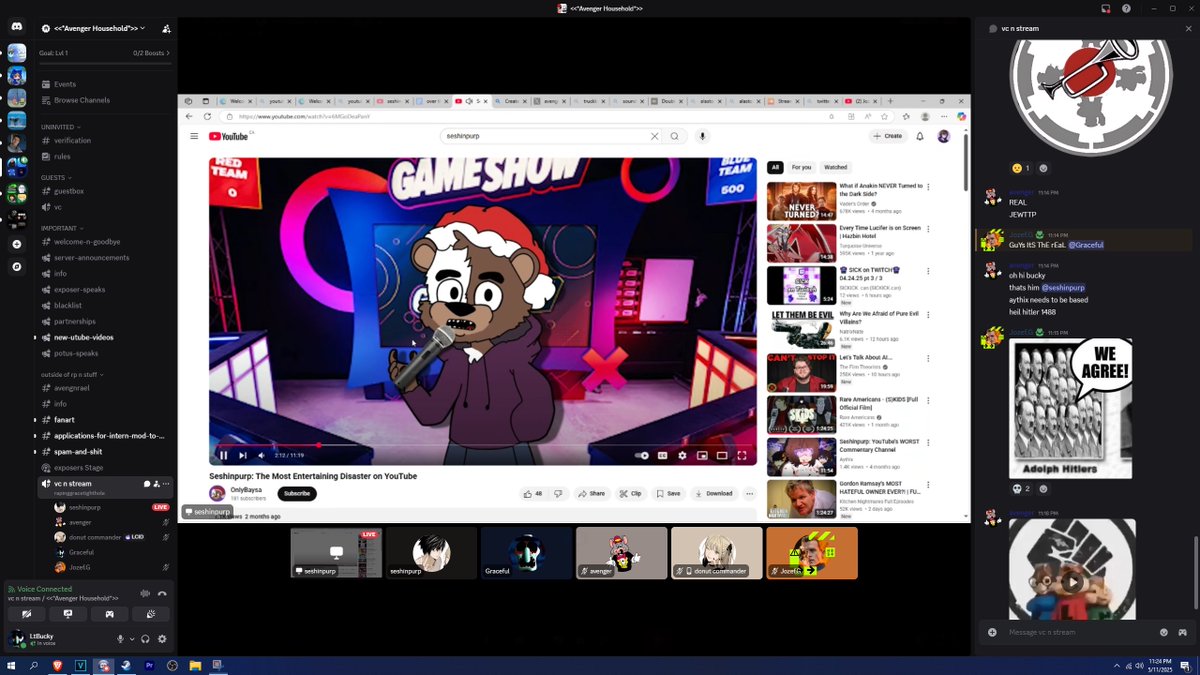
Task: Toggle closed captions in the player
Action: click(662, 455)
